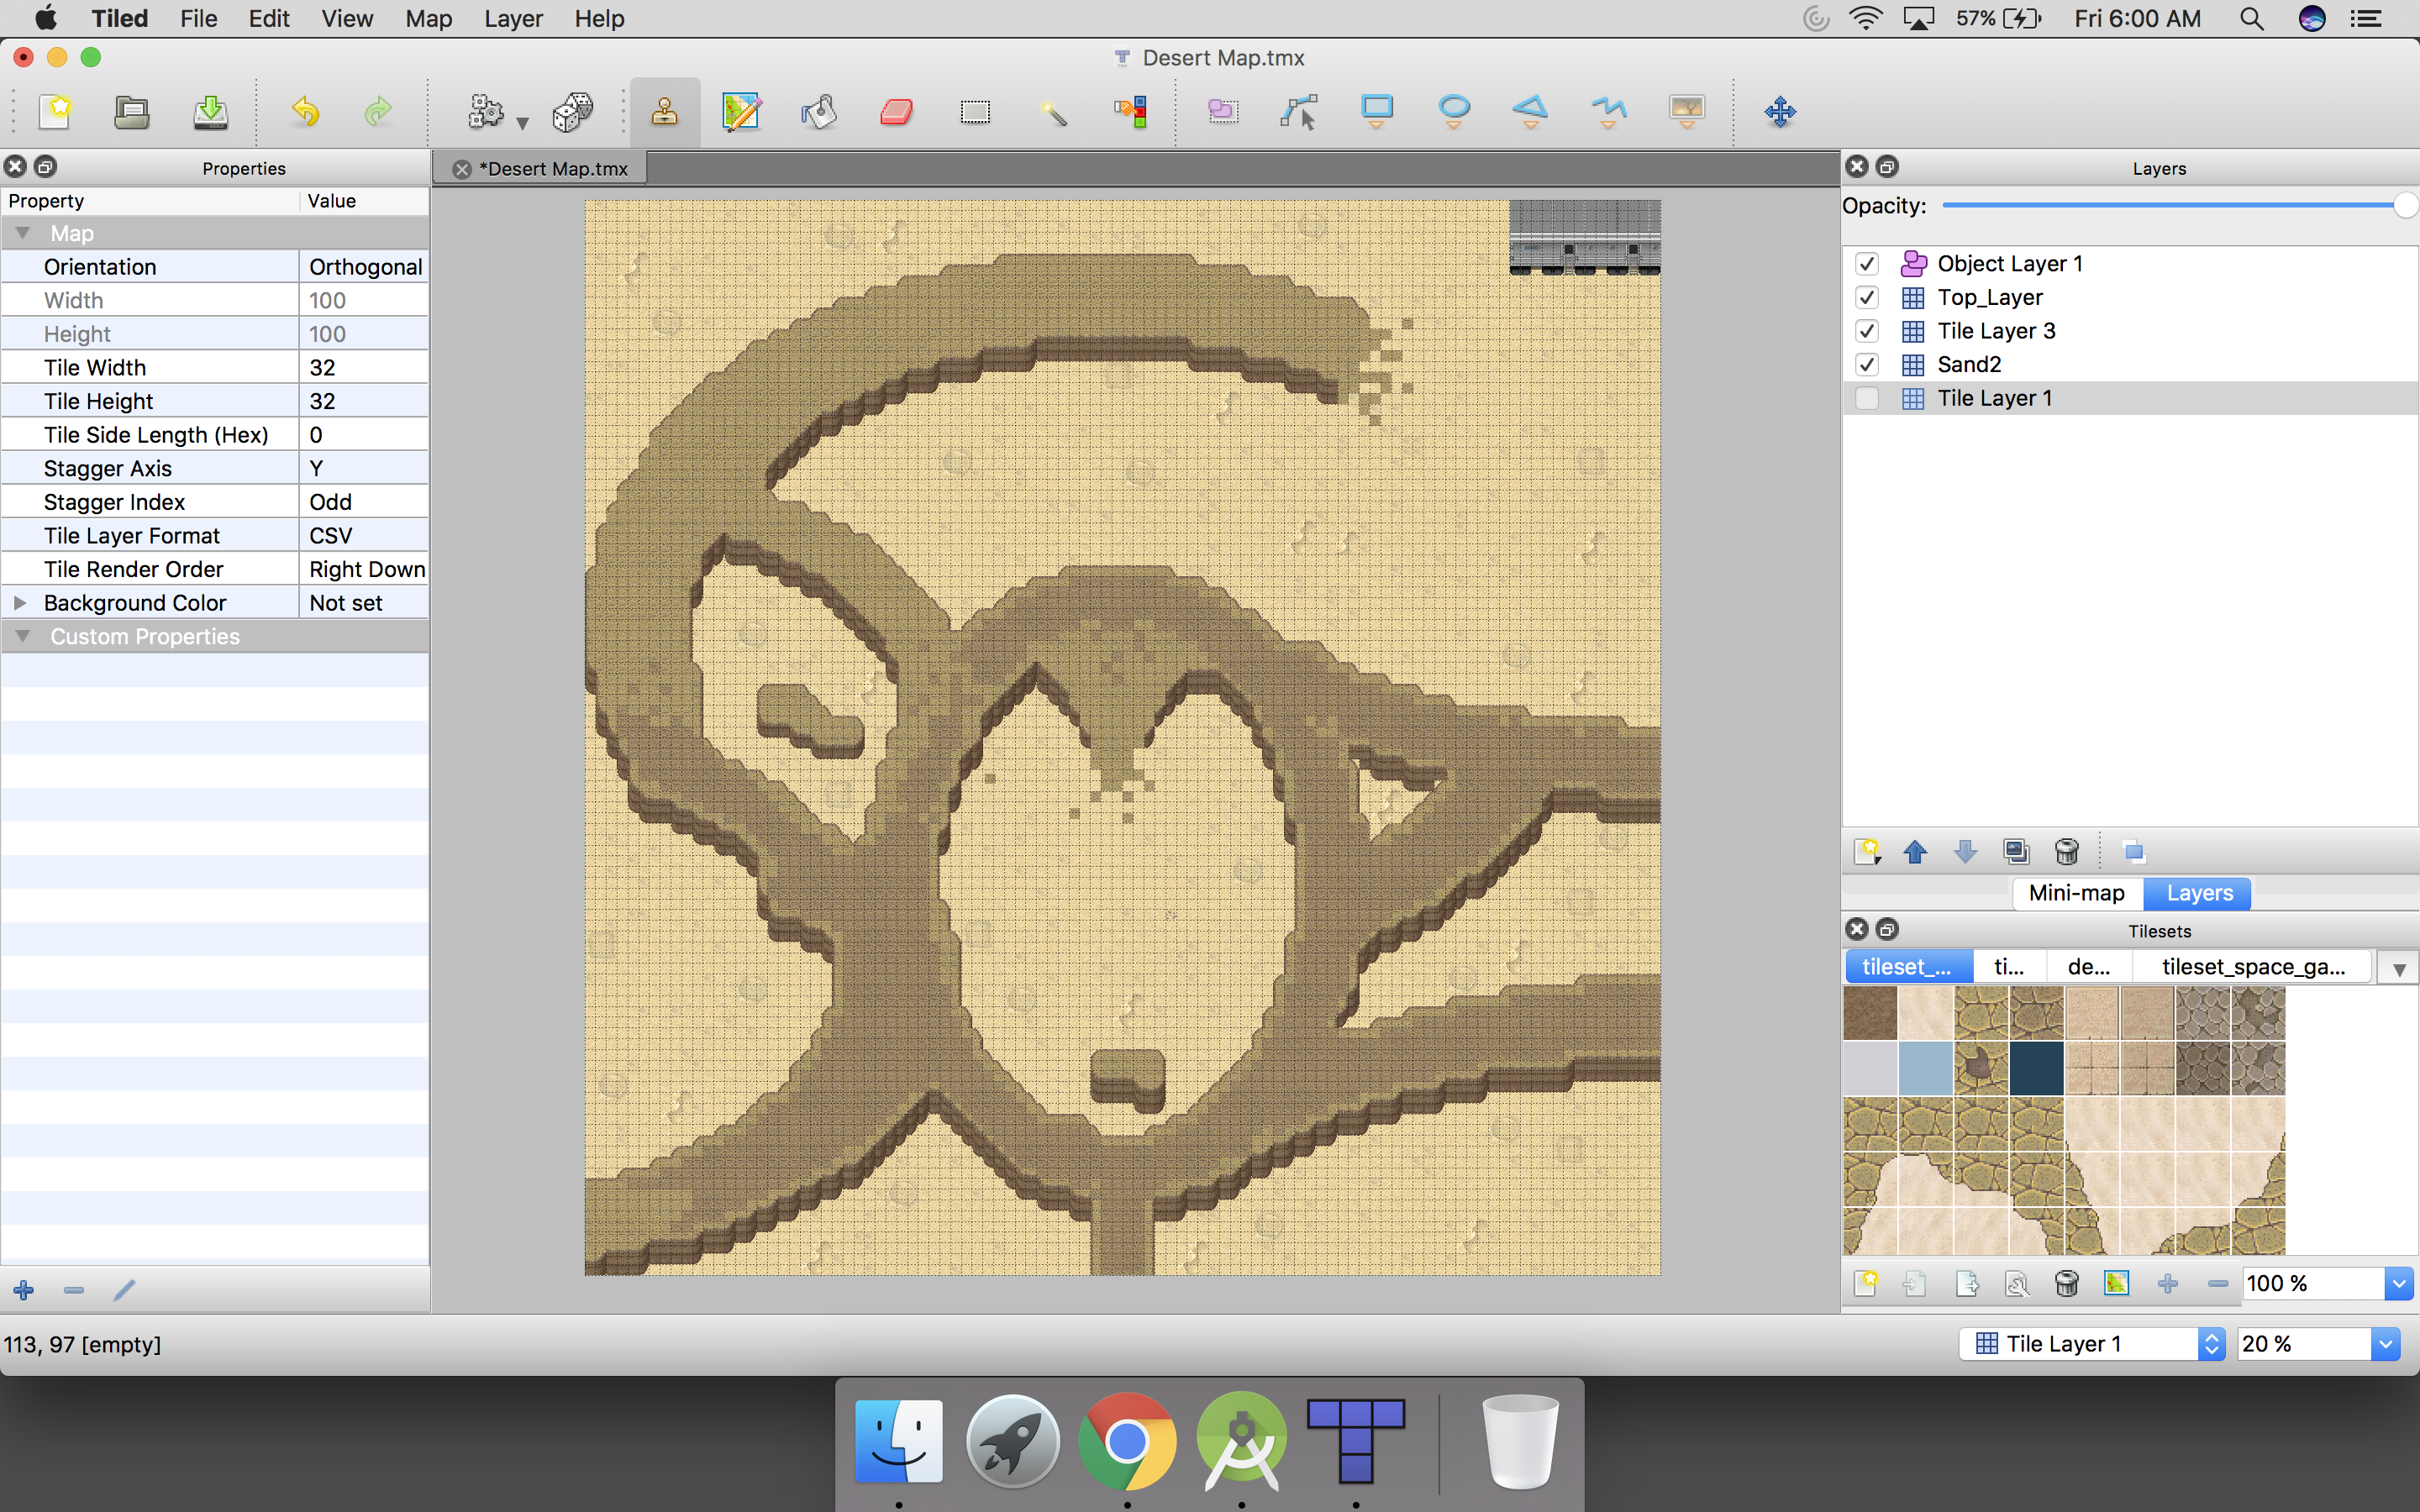Switch to the Mini-map tab
The image size is (2420, 1512).
click(2076, 893)
